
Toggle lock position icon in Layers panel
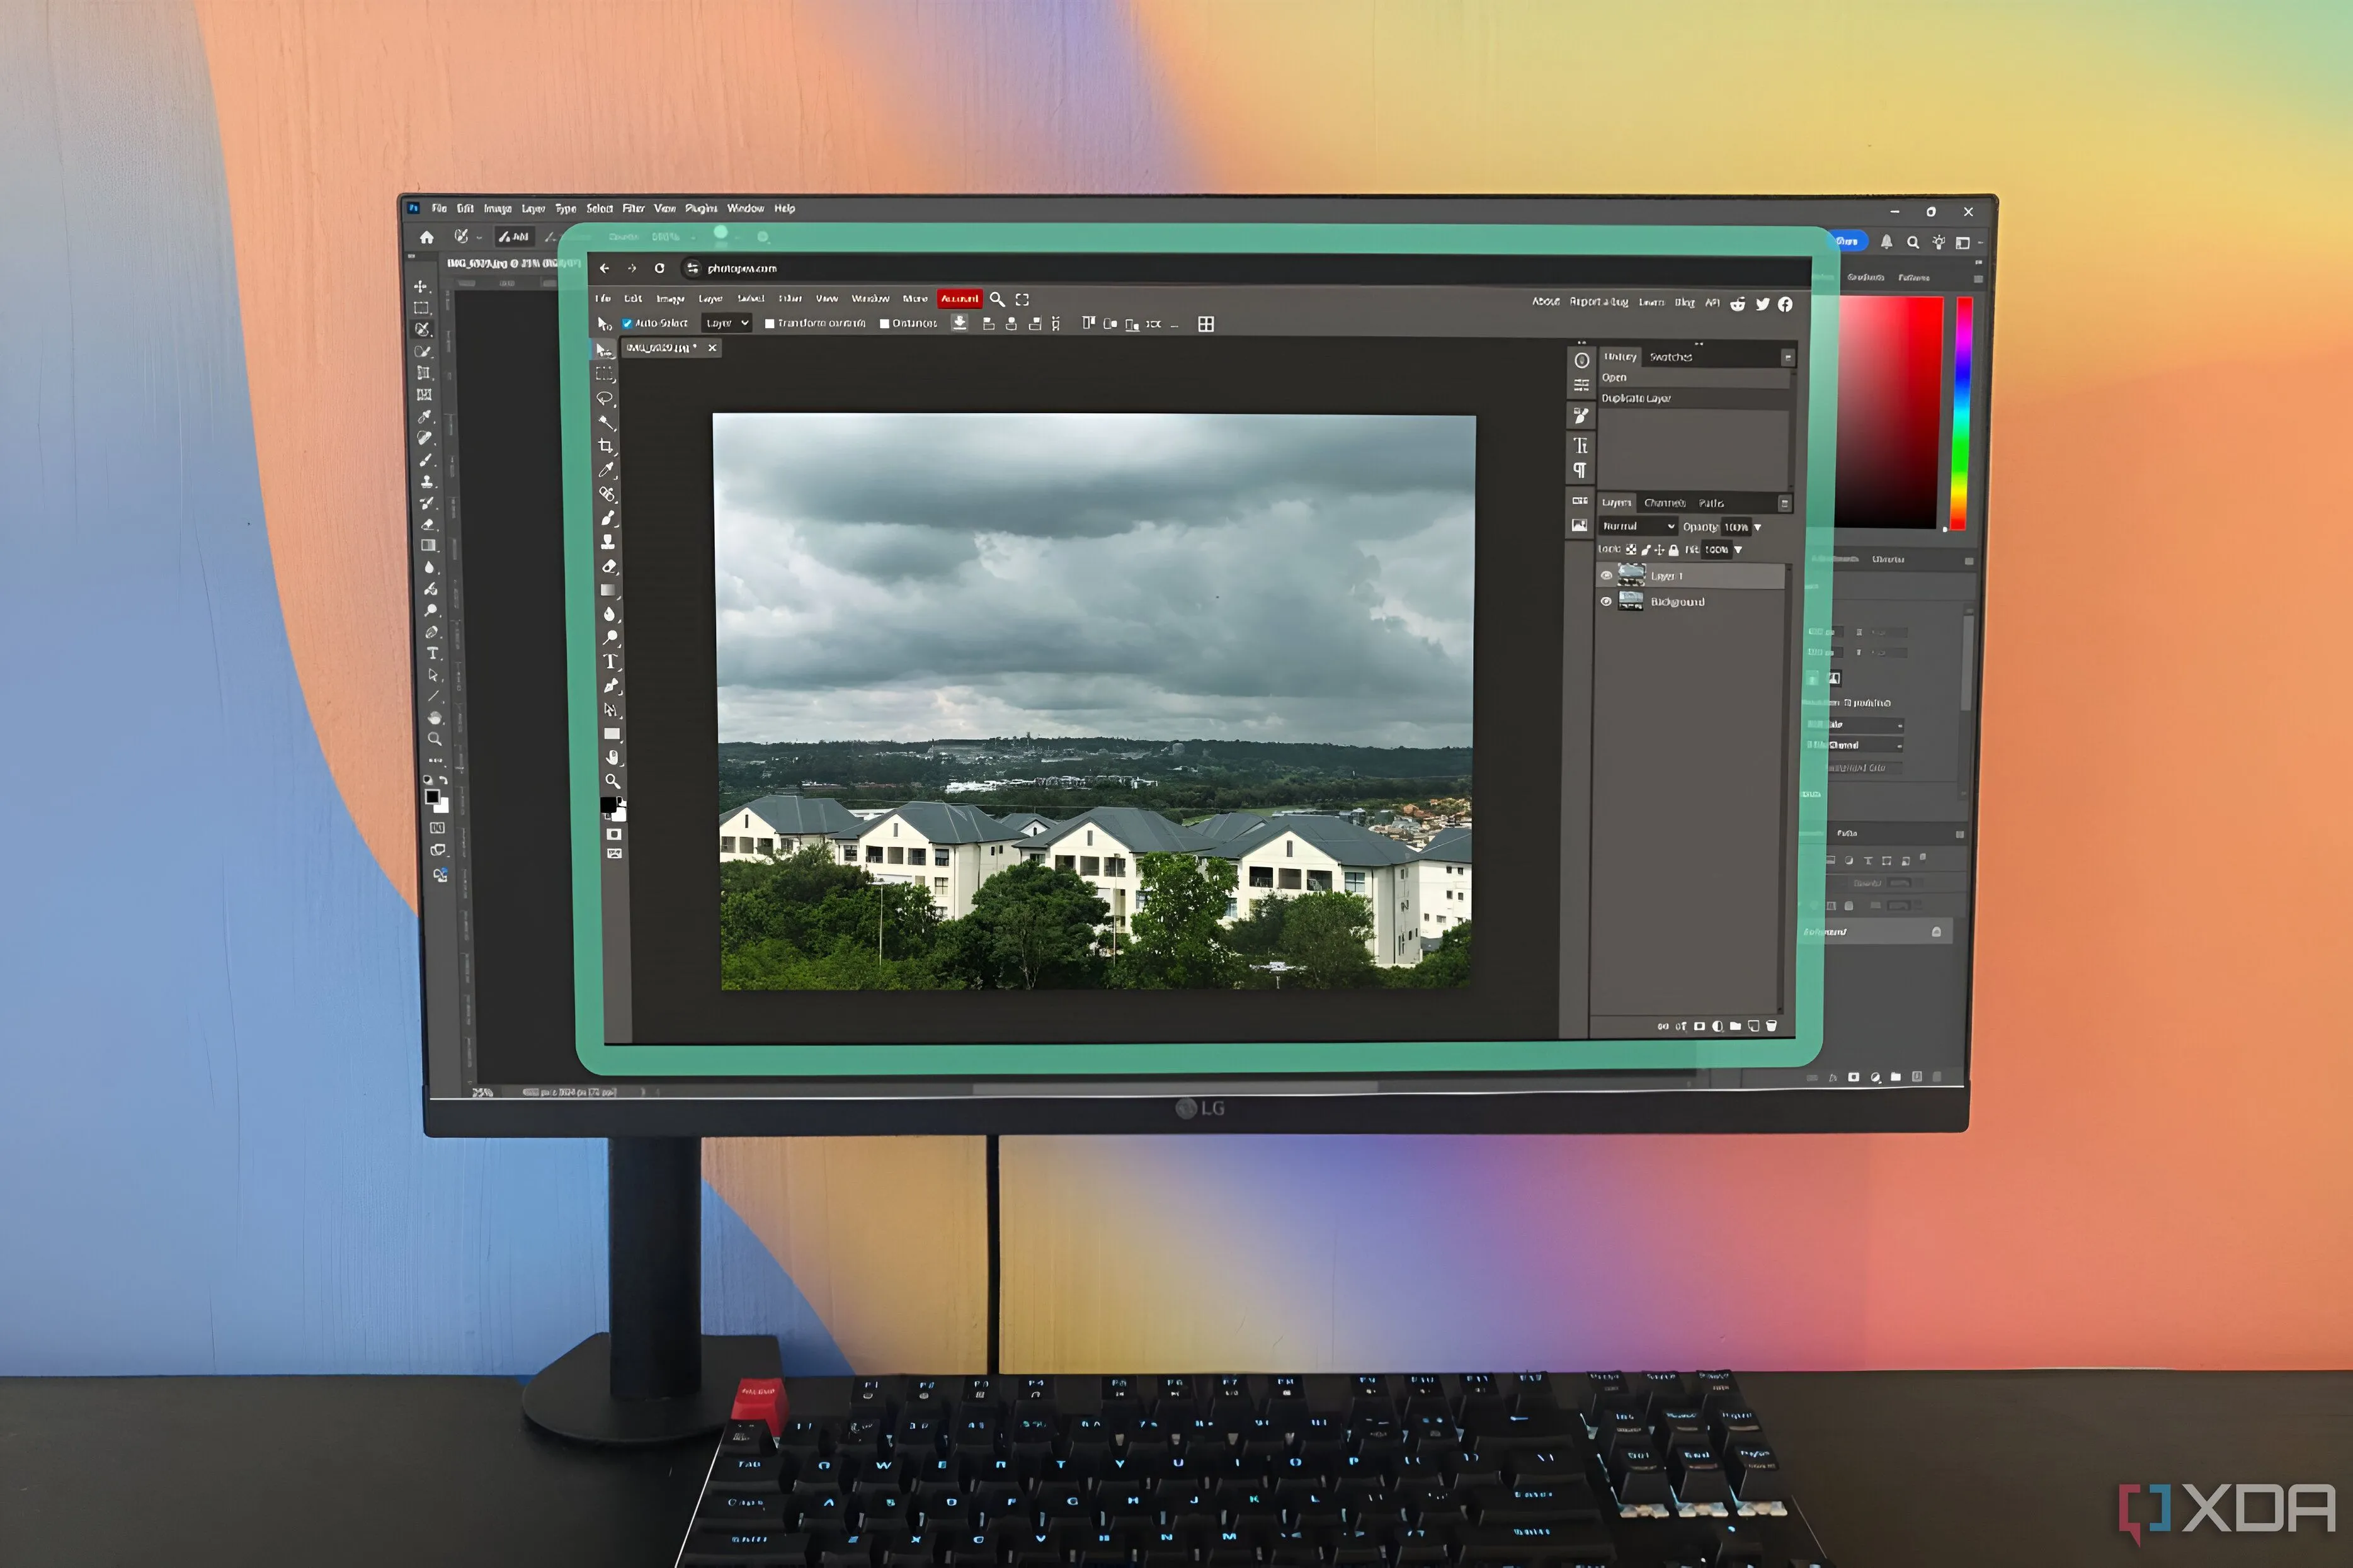1659,550
